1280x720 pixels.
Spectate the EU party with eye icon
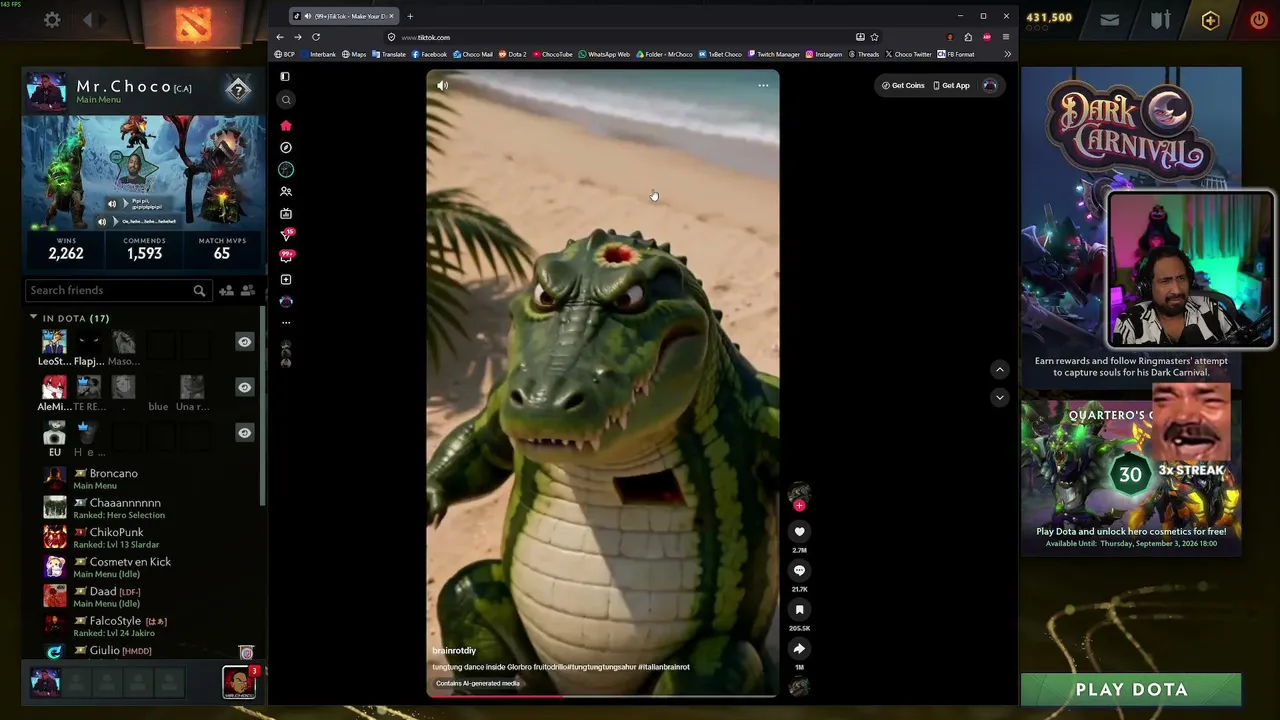coord(244,433)
